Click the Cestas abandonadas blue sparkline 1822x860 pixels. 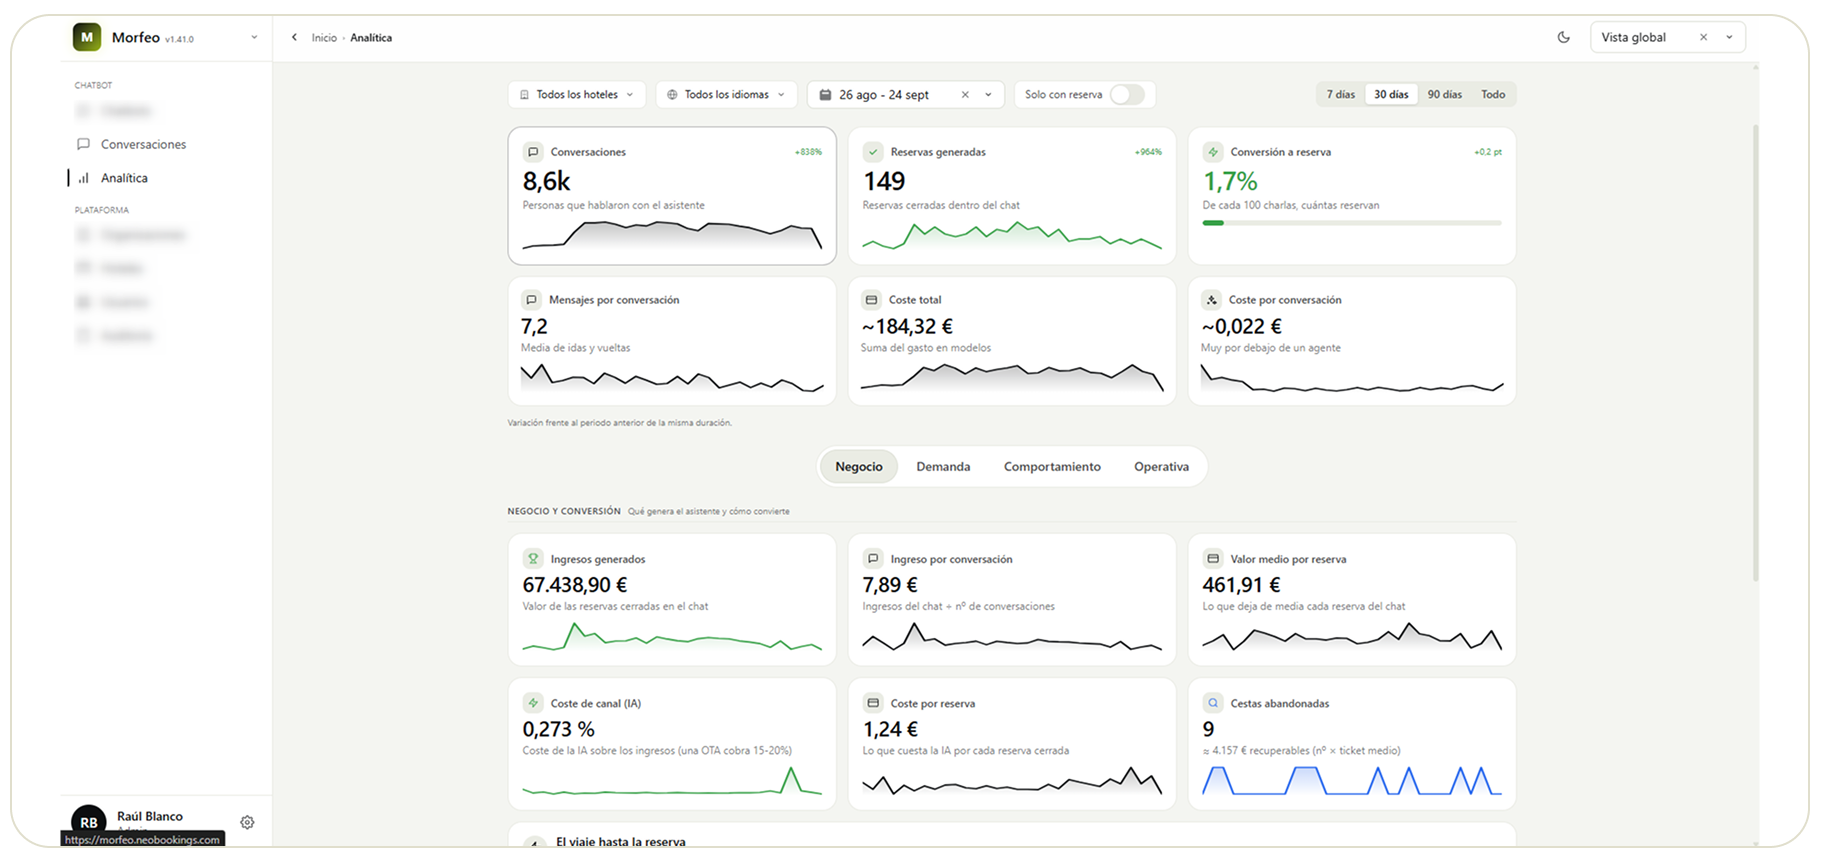[x=1352, y=780]
